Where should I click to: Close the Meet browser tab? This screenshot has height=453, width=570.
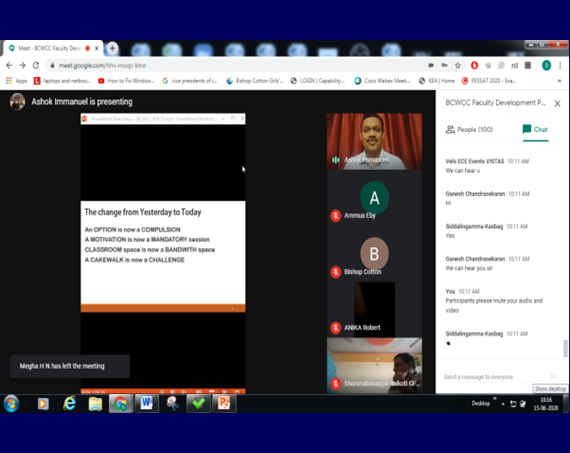point(97,48)
